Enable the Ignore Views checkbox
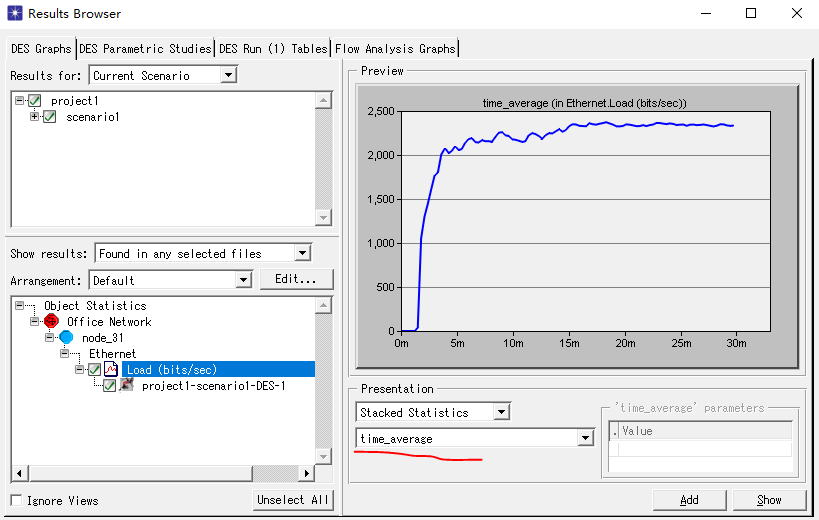Screen dimensions: 819x520 [x=17, y=500]
